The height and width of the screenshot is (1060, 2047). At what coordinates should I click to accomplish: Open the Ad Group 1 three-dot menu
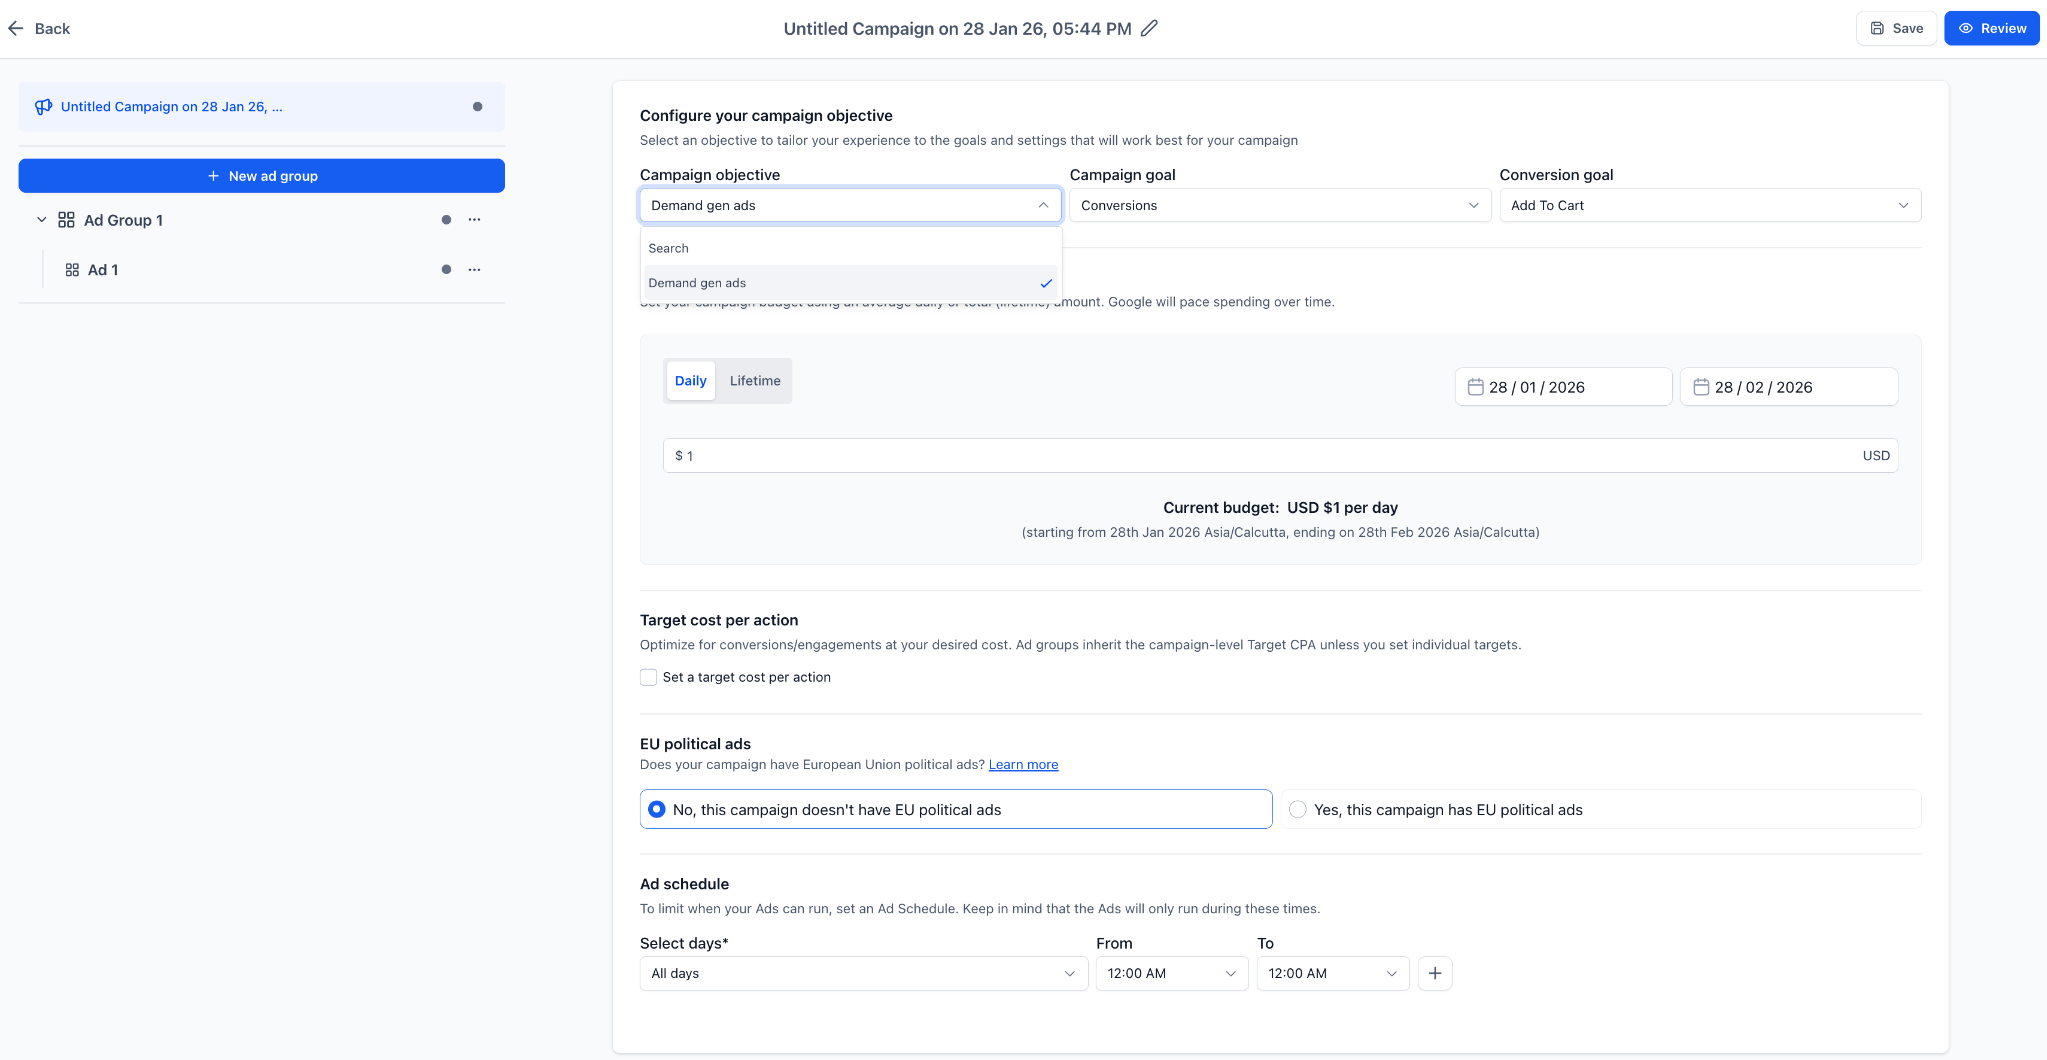pyautogui.click(x=474, y=220)
